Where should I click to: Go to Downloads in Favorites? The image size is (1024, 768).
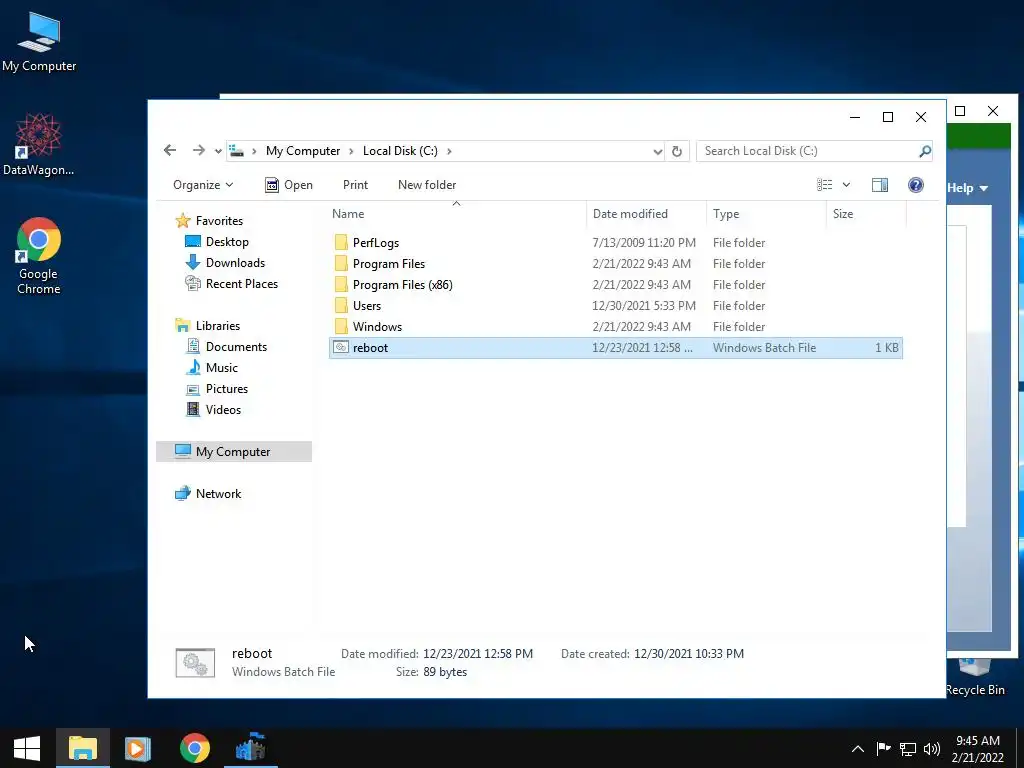point(225,263)
